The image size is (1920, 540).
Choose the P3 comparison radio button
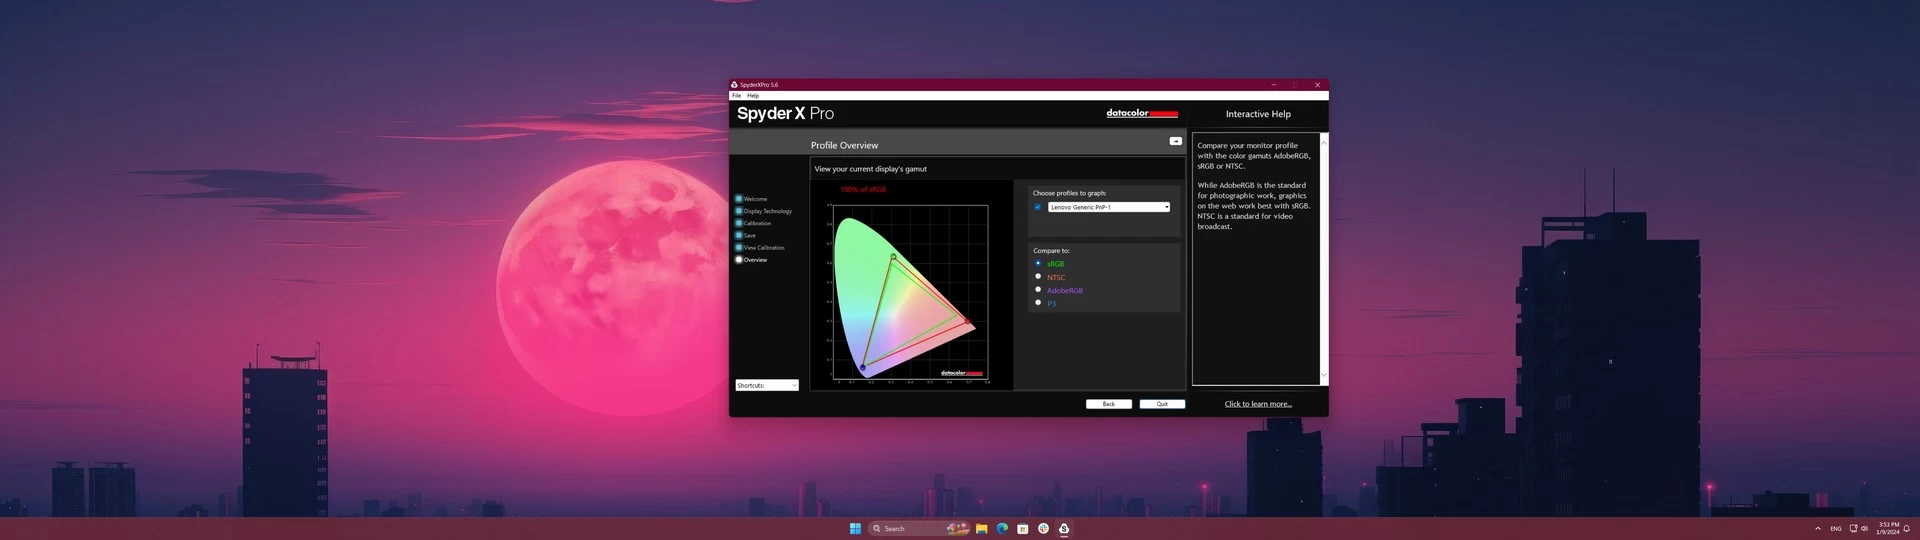(1038, 303)
